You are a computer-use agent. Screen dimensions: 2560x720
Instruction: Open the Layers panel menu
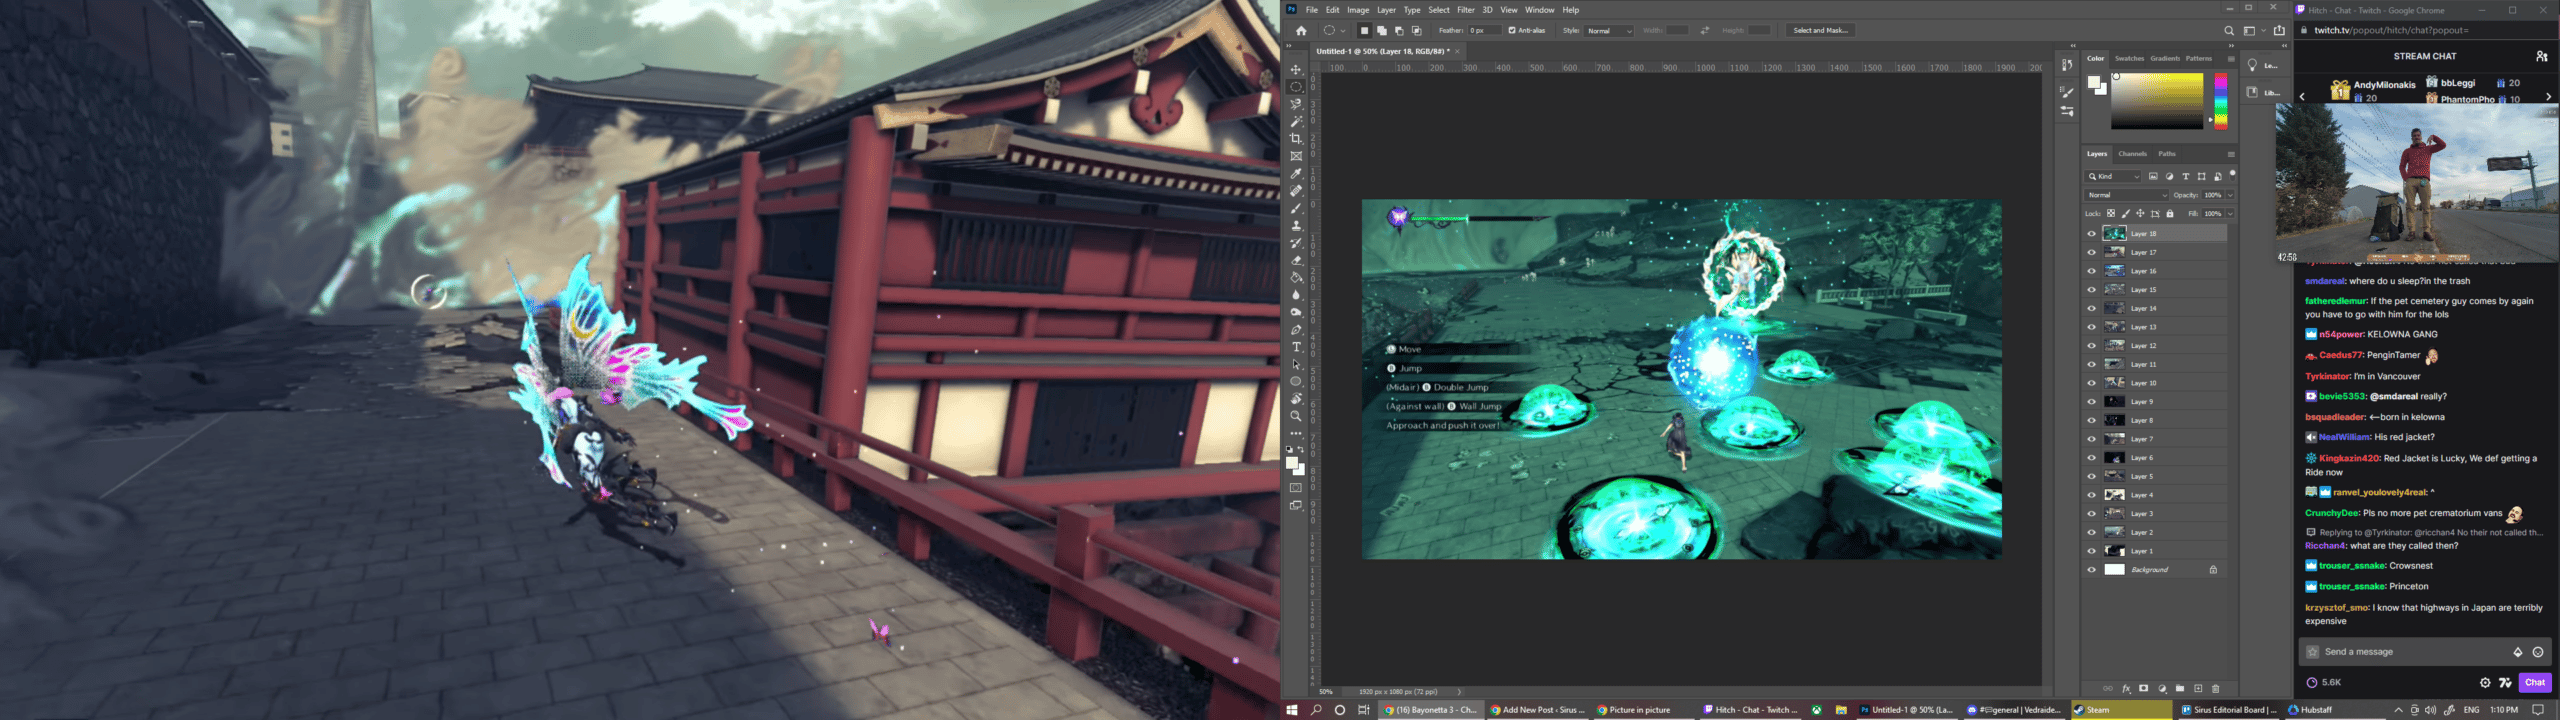click(x=2231, y=155)
